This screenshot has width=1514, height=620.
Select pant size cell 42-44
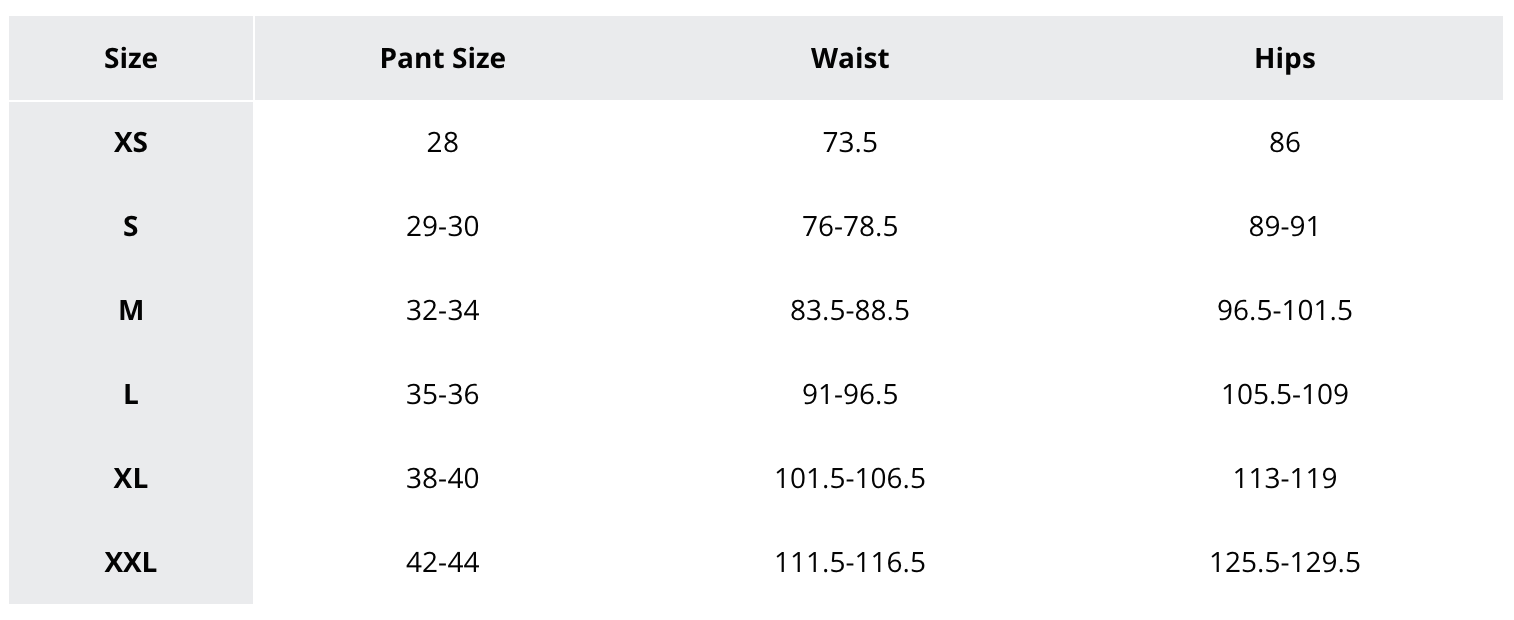(442, 563)
